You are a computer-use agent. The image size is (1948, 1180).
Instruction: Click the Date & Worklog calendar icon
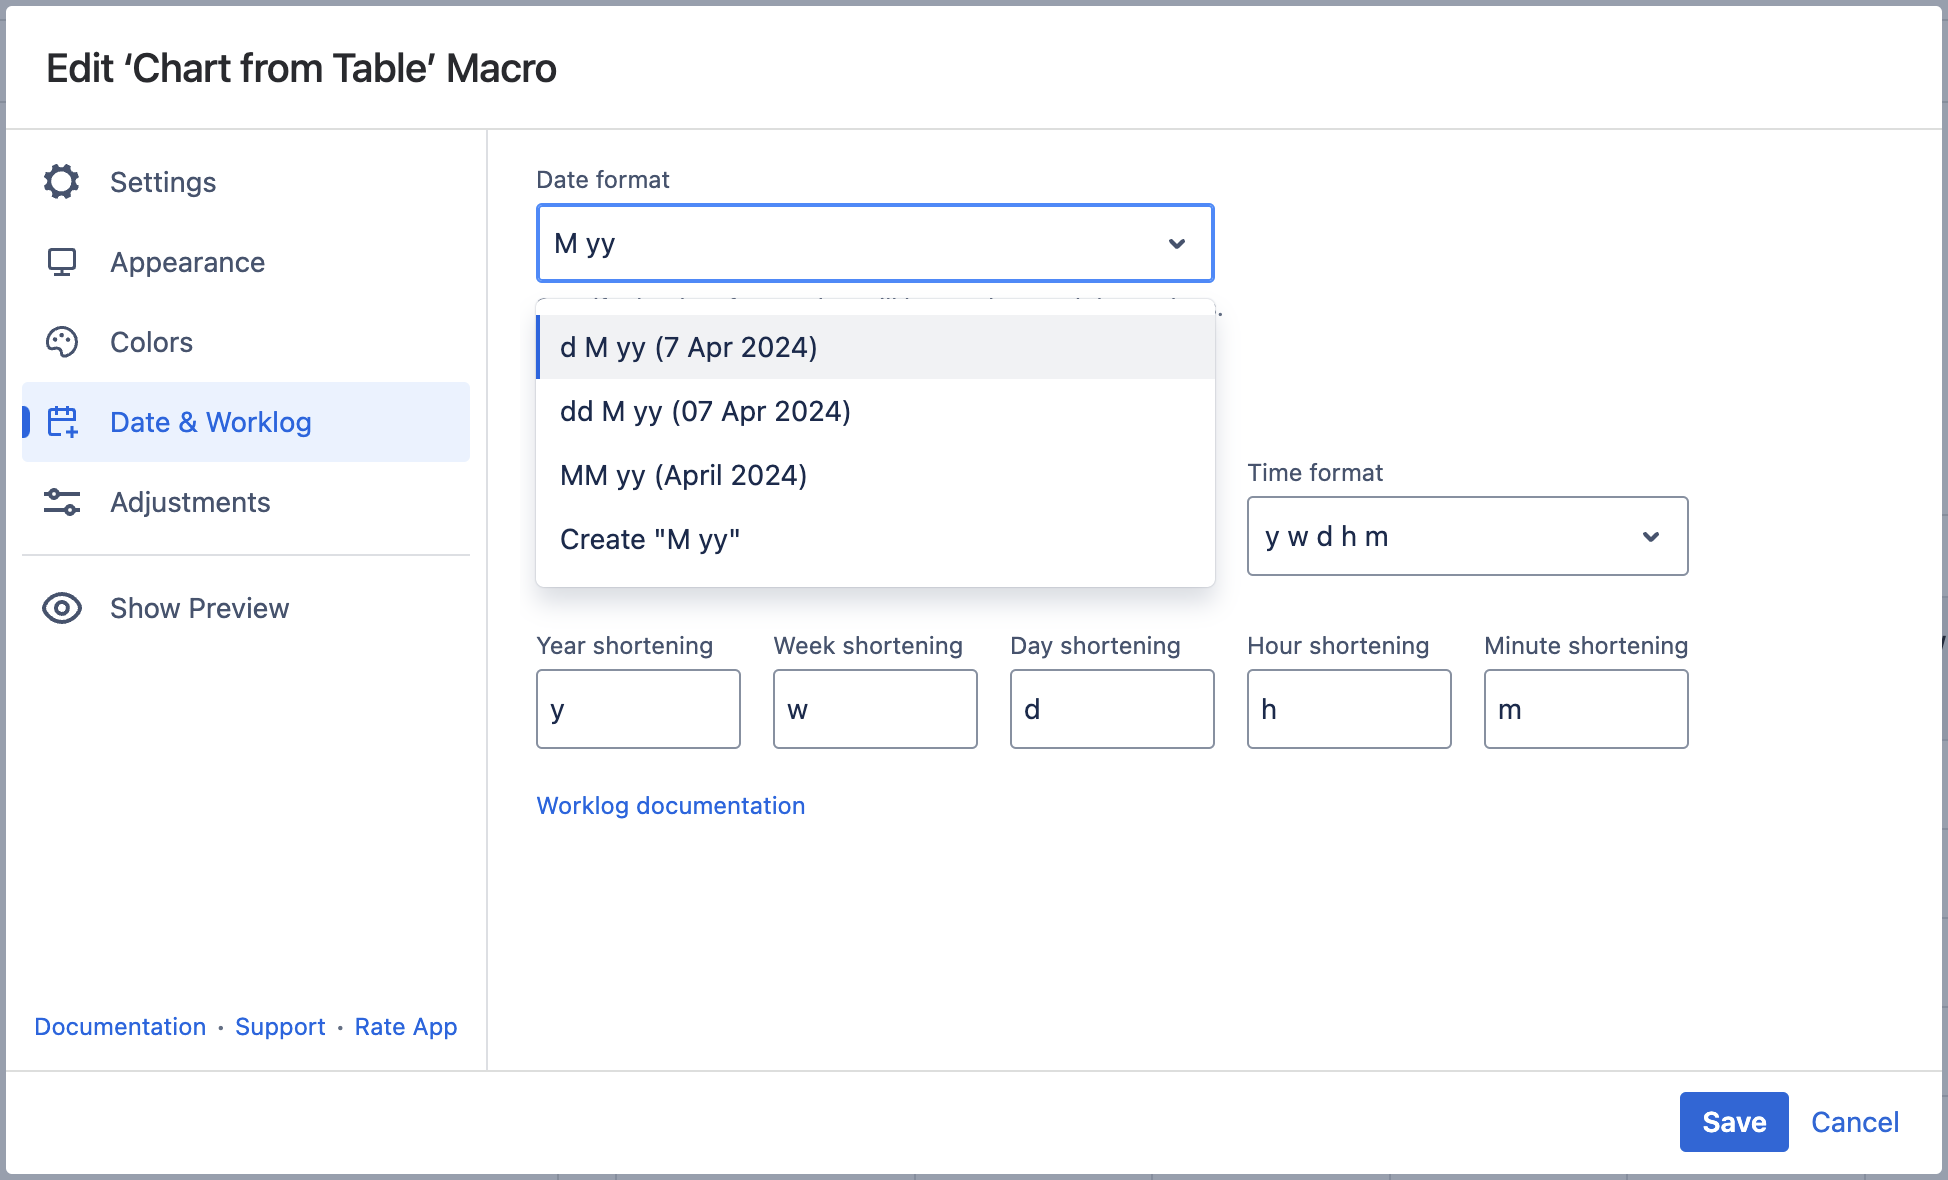click(63, 422)
